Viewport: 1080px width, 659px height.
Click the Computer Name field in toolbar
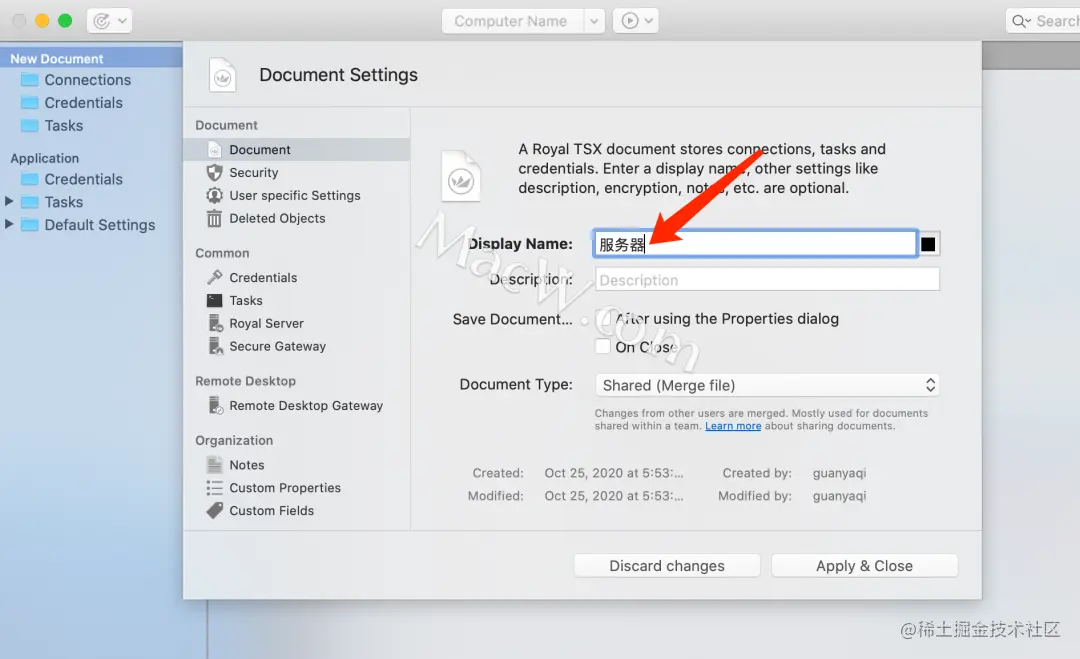pos(512,21)
